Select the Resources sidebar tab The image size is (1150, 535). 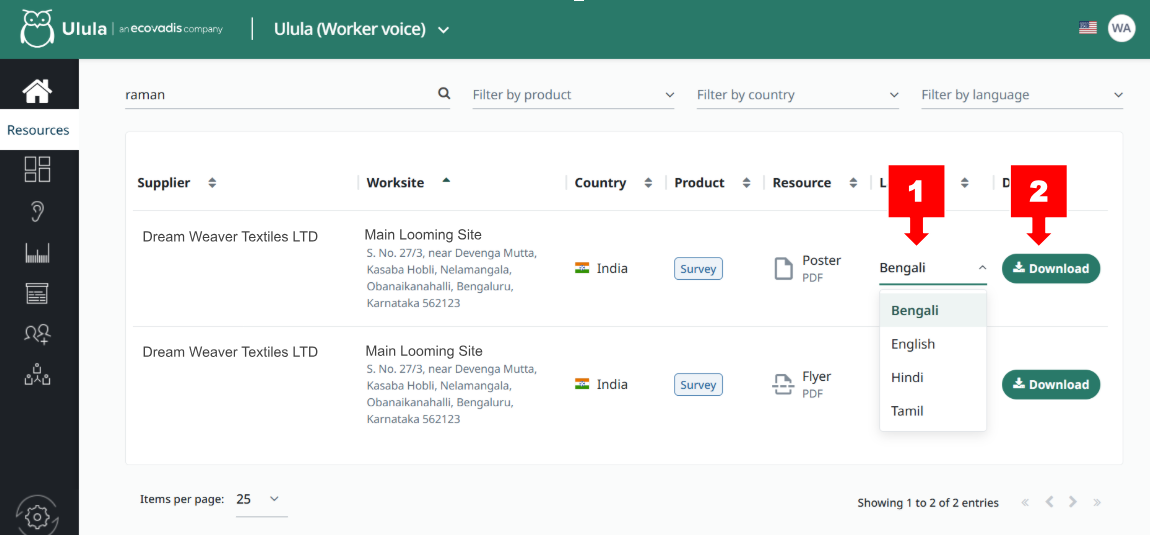[x=39, y=130]
